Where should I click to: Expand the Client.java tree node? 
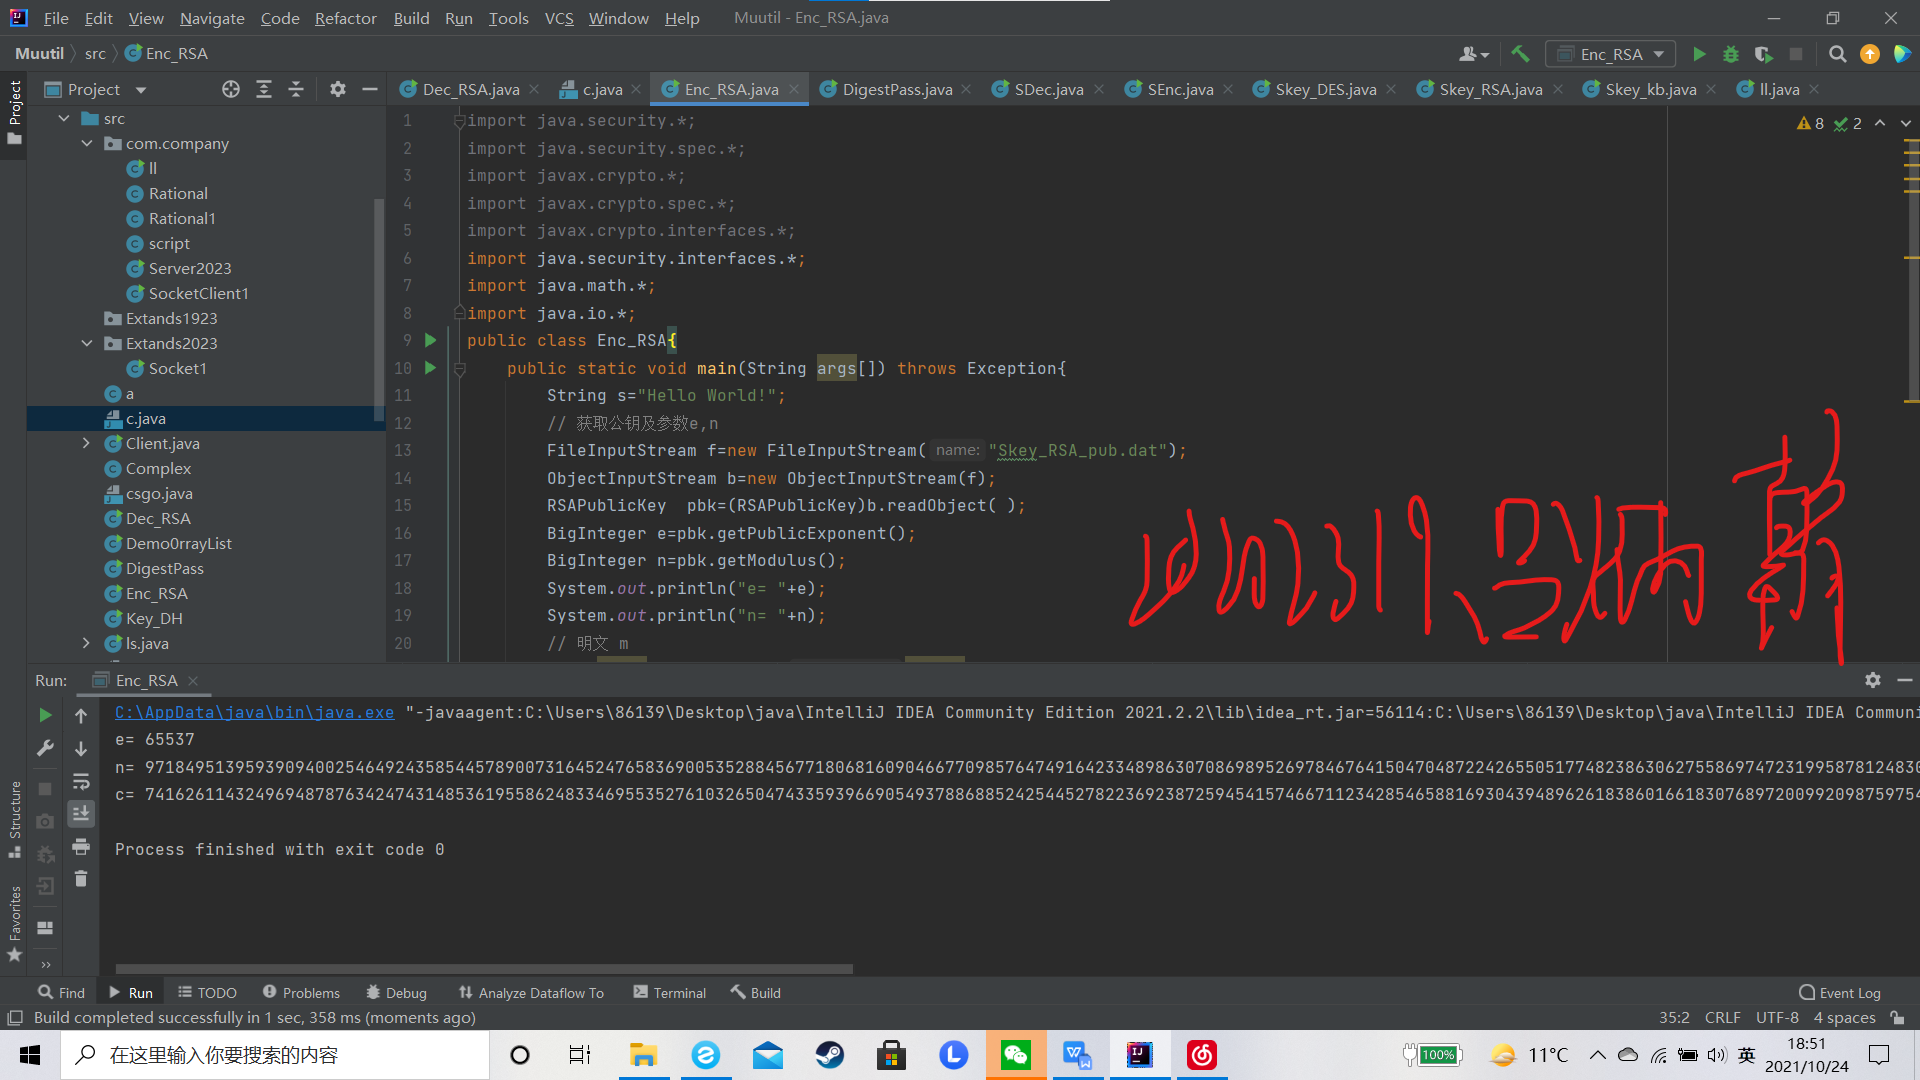87,443
